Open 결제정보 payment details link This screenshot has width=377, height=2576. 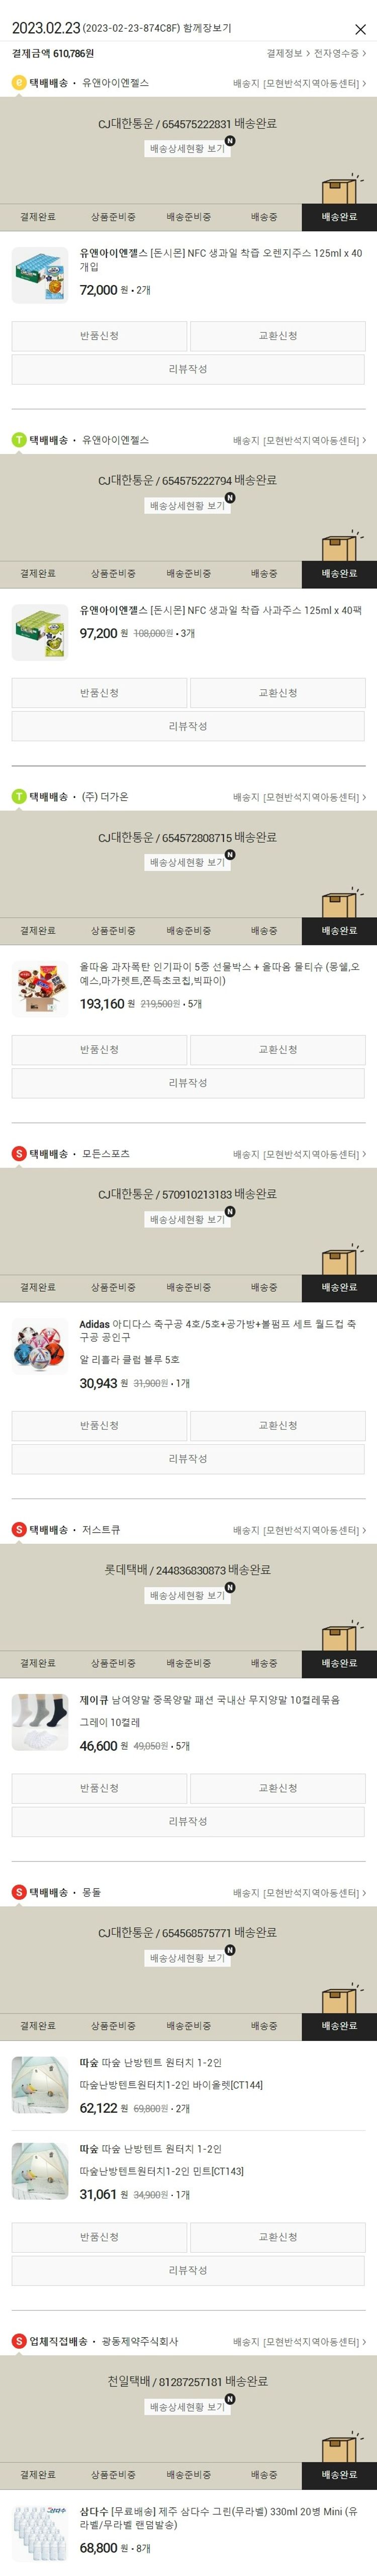[288, 53]
